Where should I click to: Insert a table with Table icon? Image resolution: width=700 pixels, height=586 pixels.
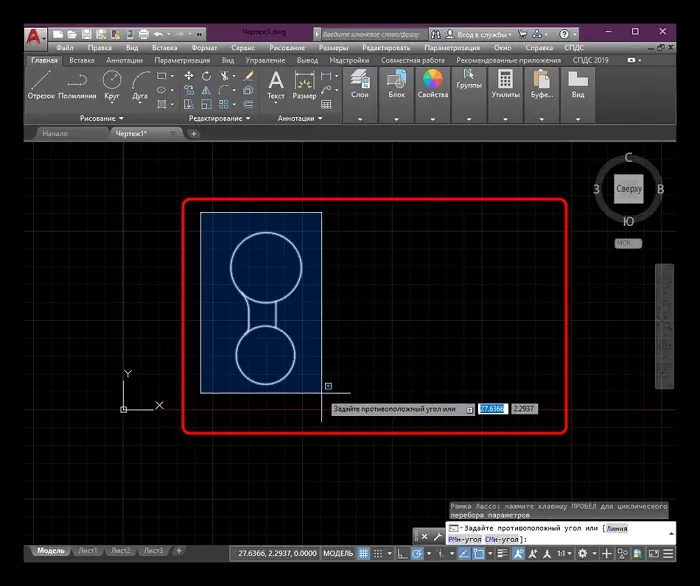326,104
